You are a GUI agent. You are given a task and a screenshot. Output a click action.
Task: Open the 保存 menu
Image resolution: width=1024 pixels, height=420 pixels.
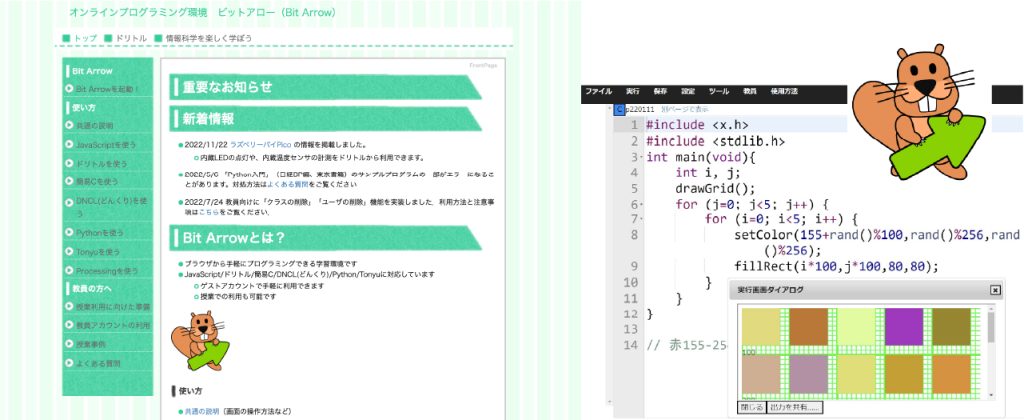click(x=660, y=91)
